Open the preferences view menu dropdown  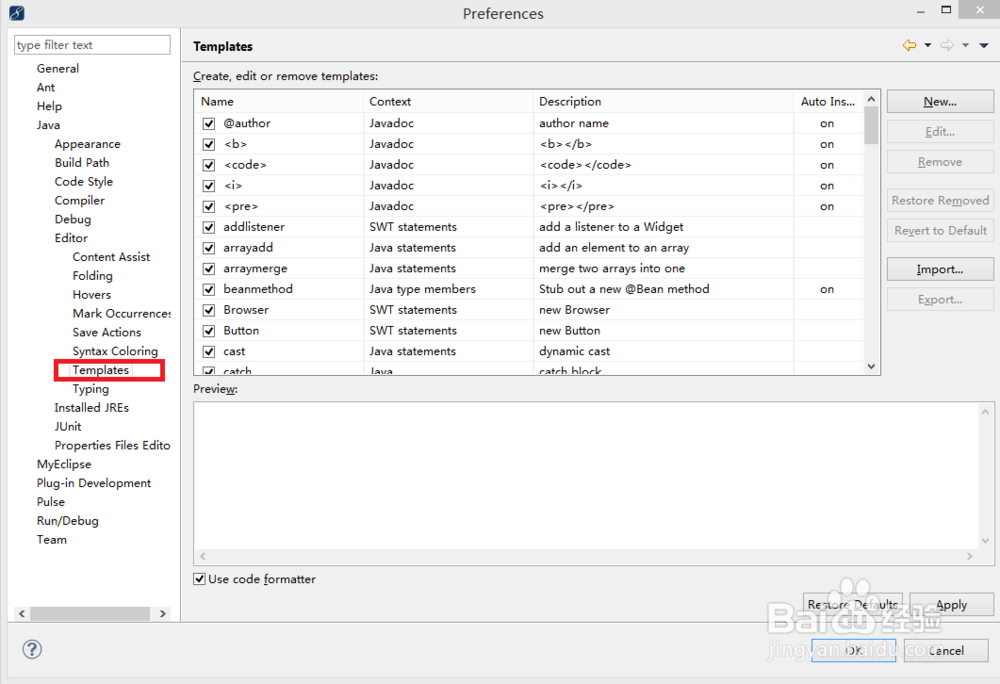(984, 45)
